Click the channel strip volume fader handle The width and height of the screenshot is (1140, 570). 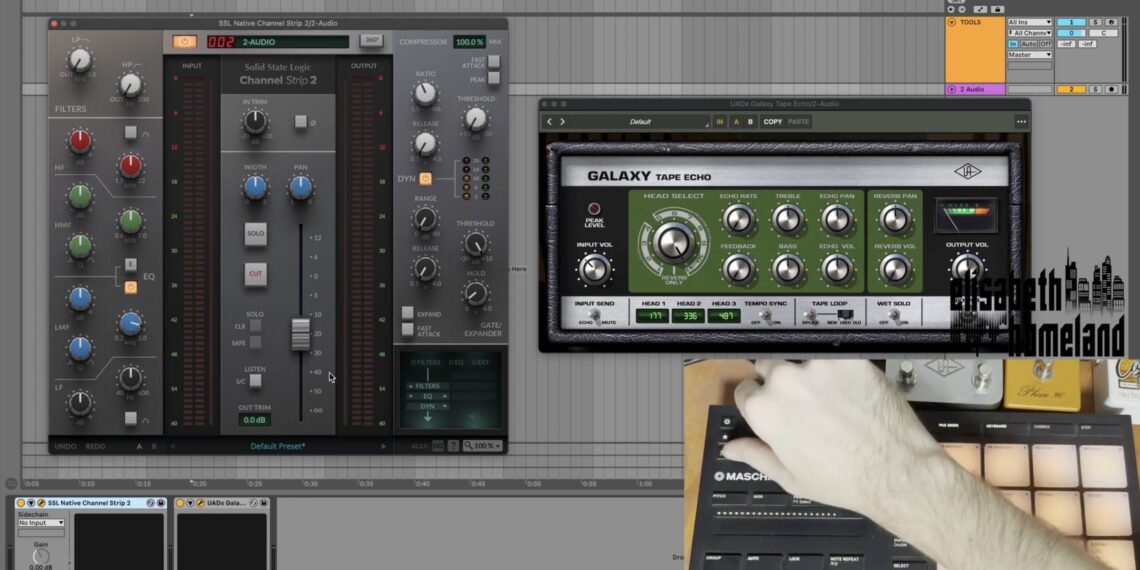tap(301, 335)
